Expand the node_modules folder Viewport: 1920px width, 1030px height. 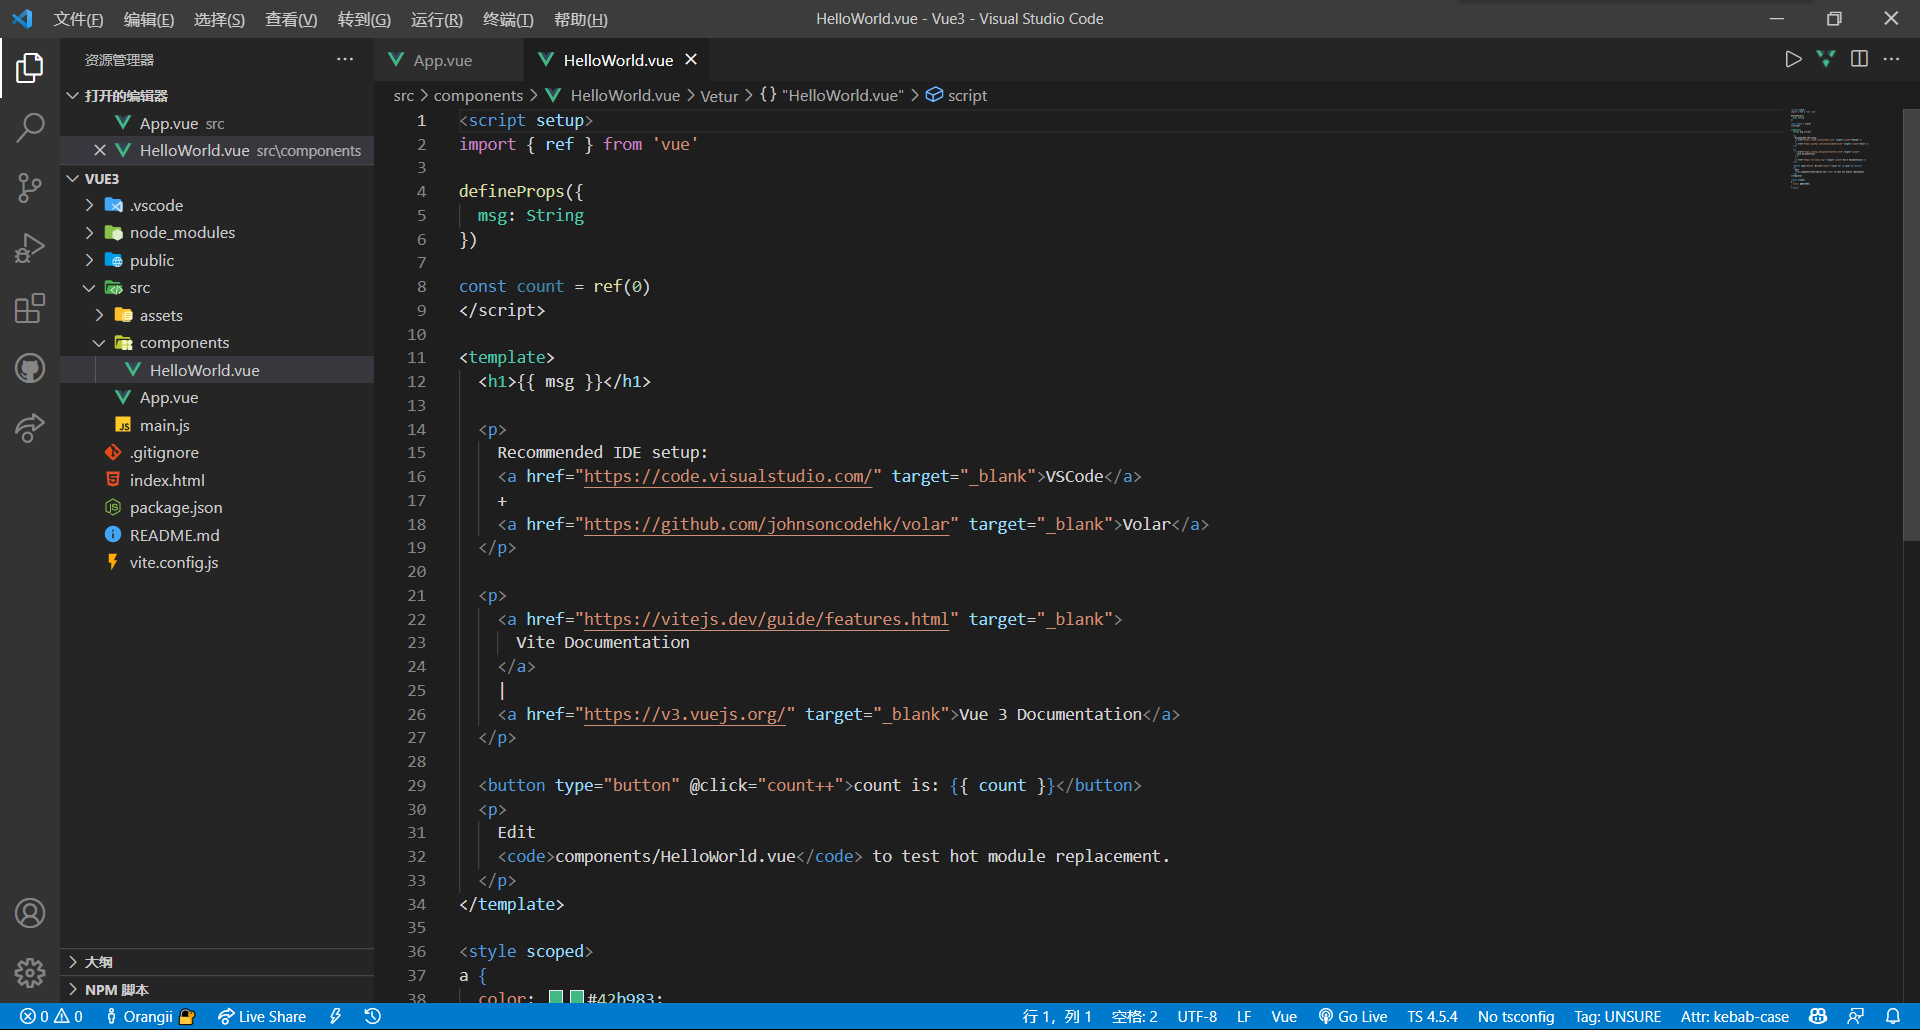pyautogui.click(x=182, y=232)
